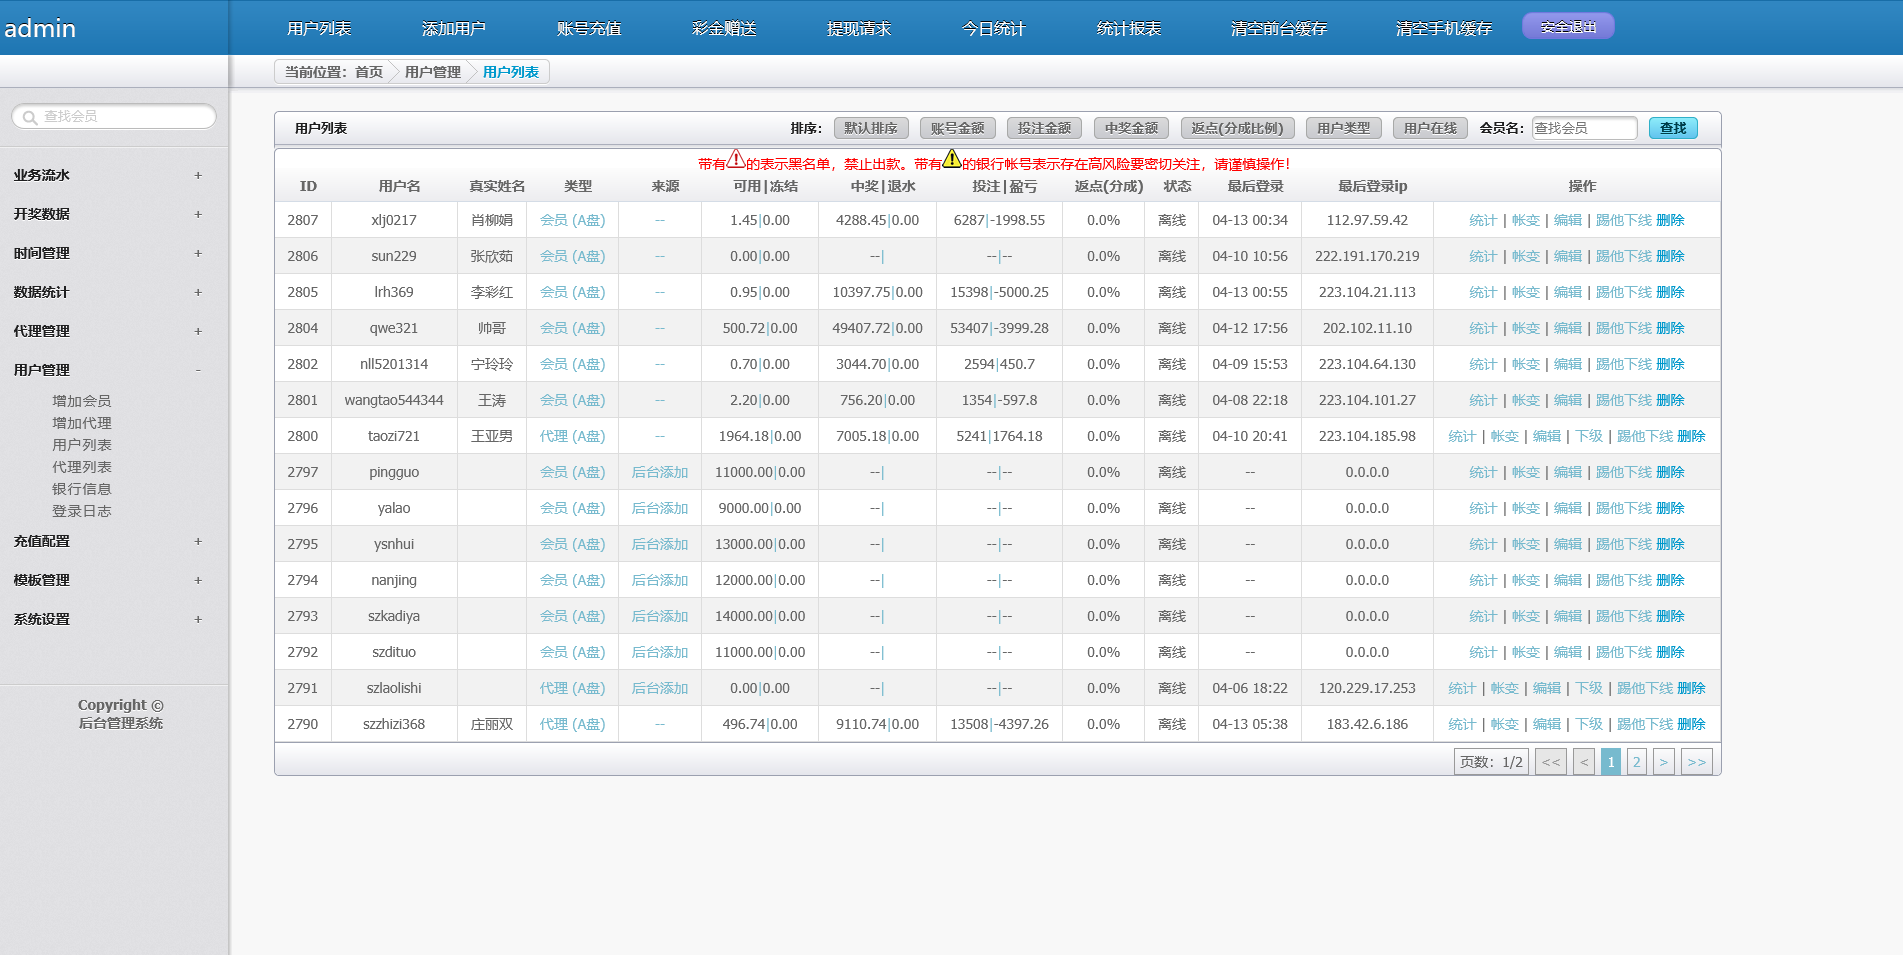Click username cell szkadiya
This screenshot has width=1903, height=955.
pyautogui.click(x=394, y=616)
